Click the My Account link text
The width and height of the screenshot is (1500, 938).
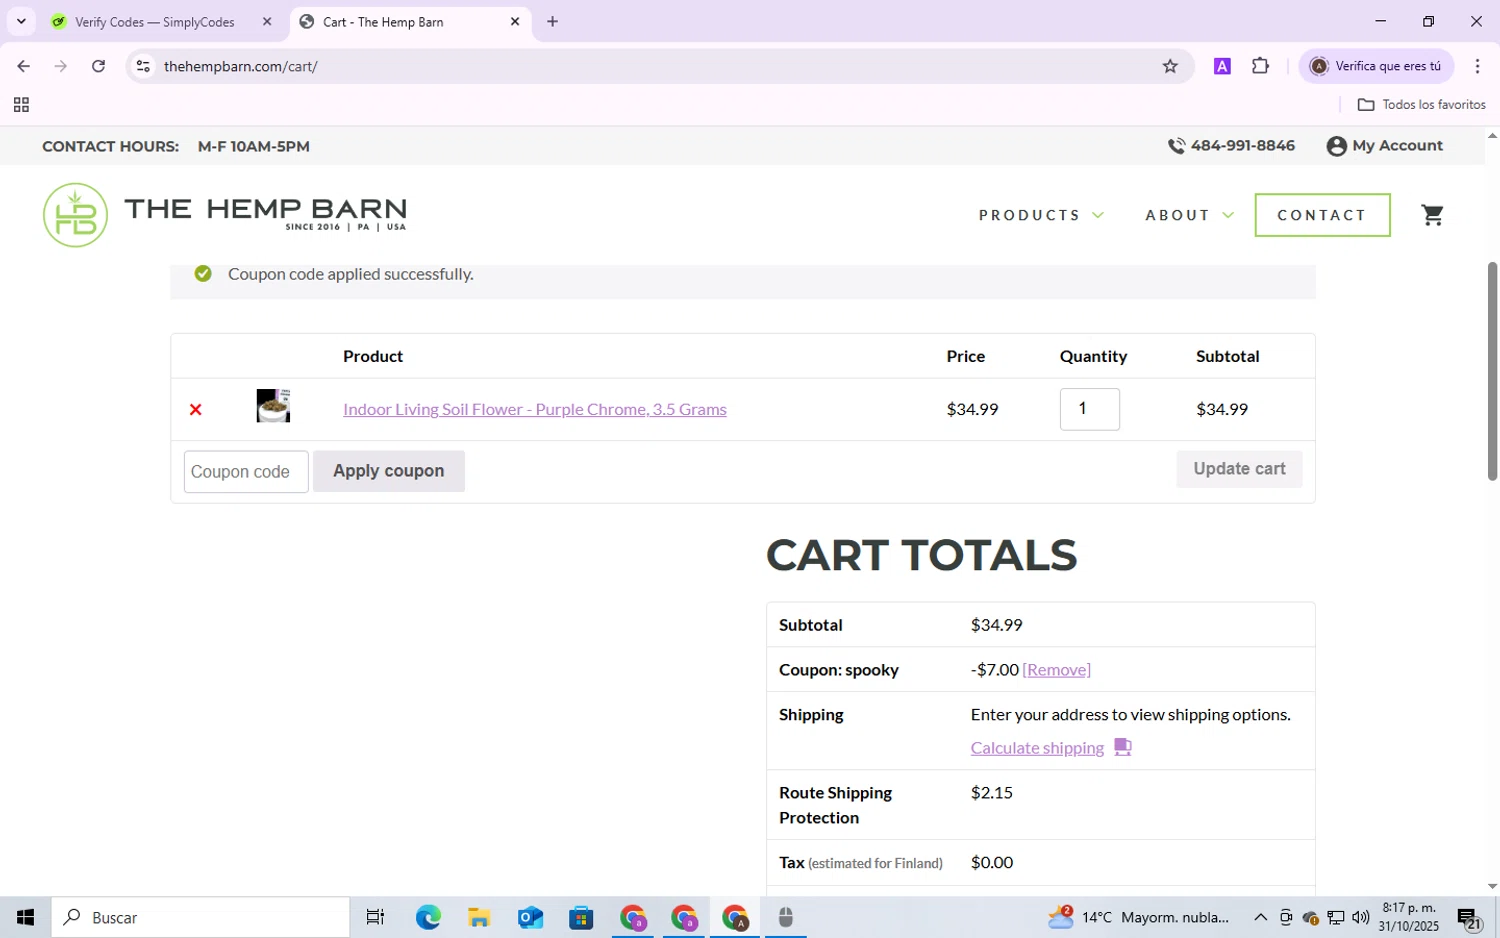1397,146
